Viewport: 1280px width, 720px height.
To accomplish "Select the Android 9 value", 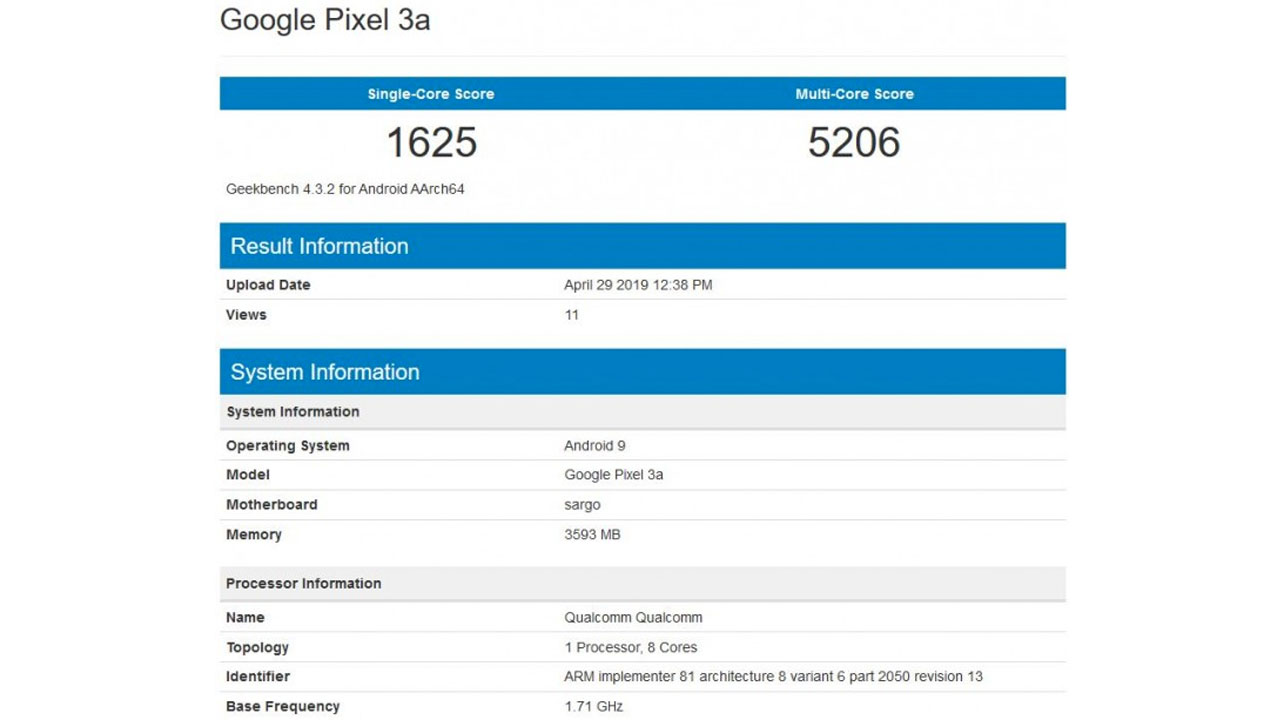I will (x=595, y=446).
